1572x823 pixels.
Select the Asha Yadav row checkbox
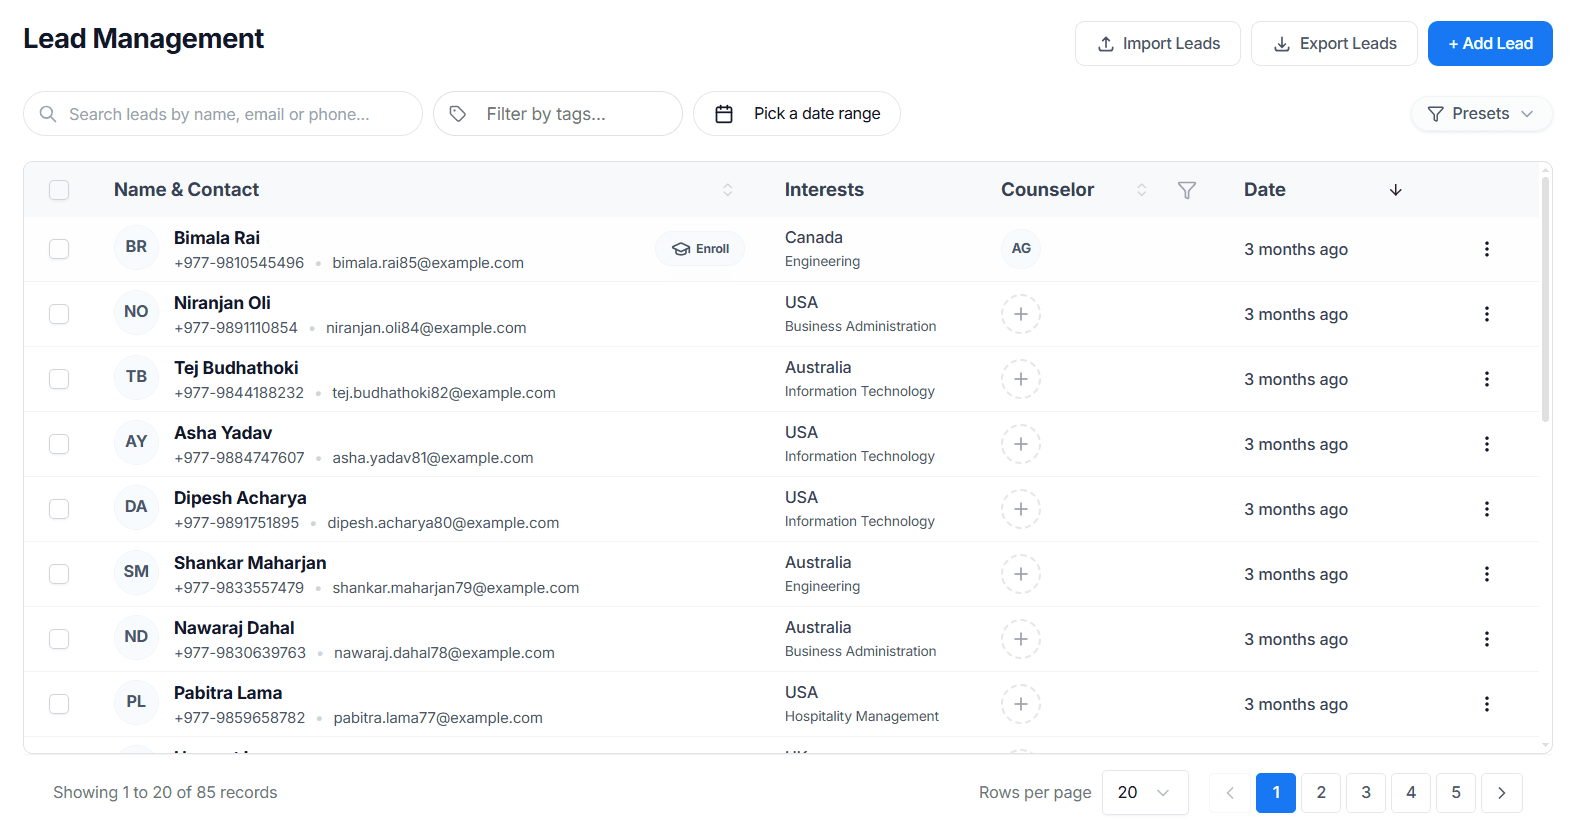click(59, 444)
